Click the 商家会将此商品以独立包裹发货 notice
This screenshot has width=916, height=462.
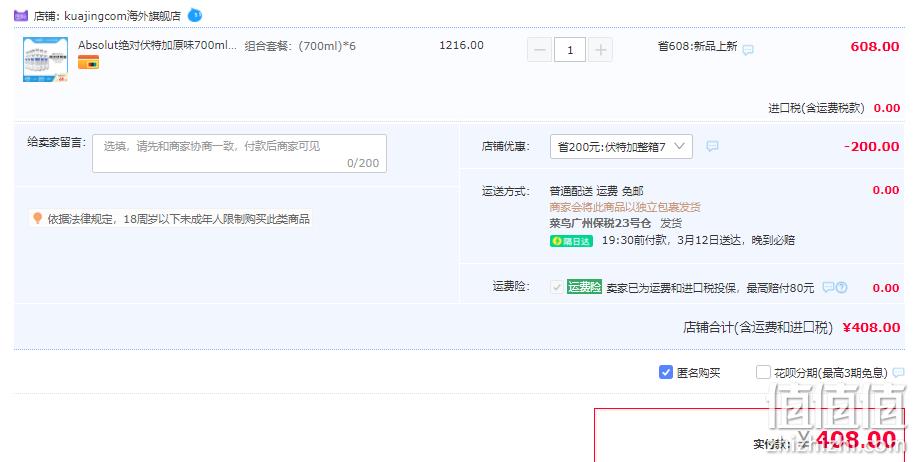click(625, 207)
